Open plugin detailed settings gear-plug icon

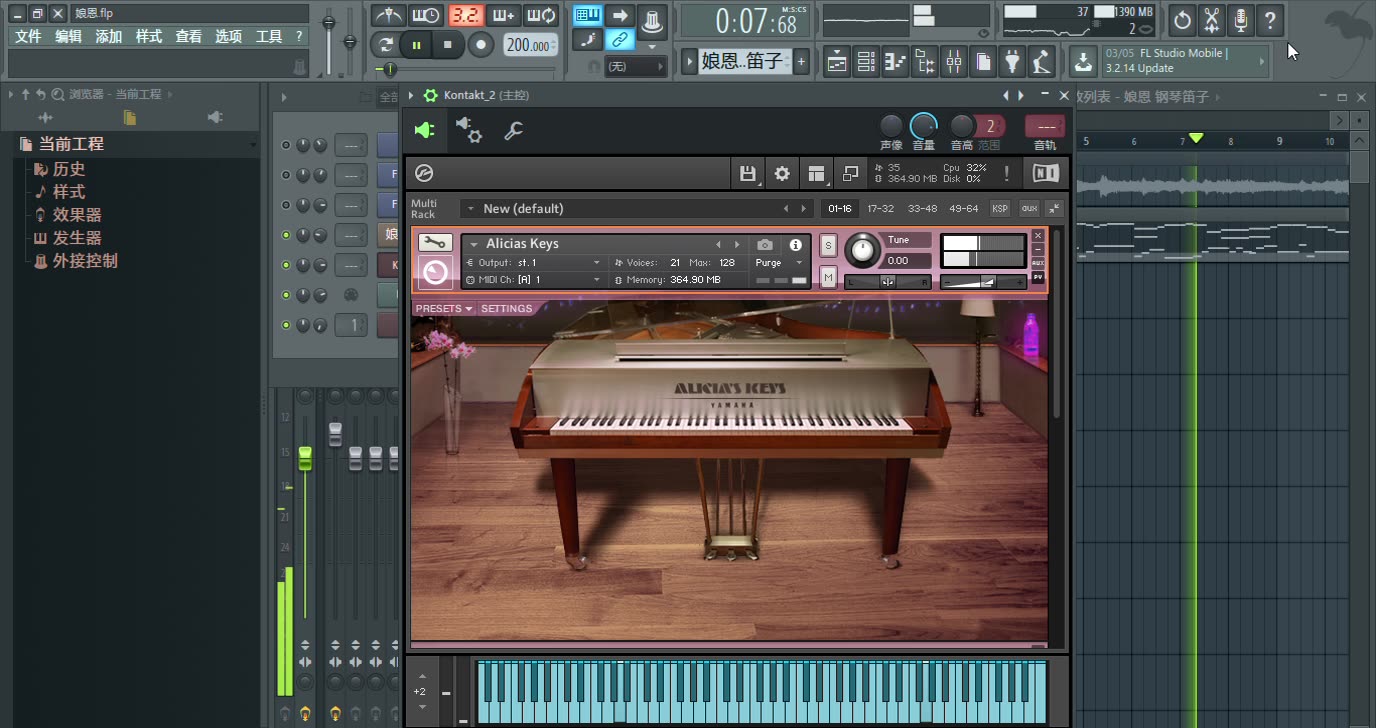[x=468, y=129]
